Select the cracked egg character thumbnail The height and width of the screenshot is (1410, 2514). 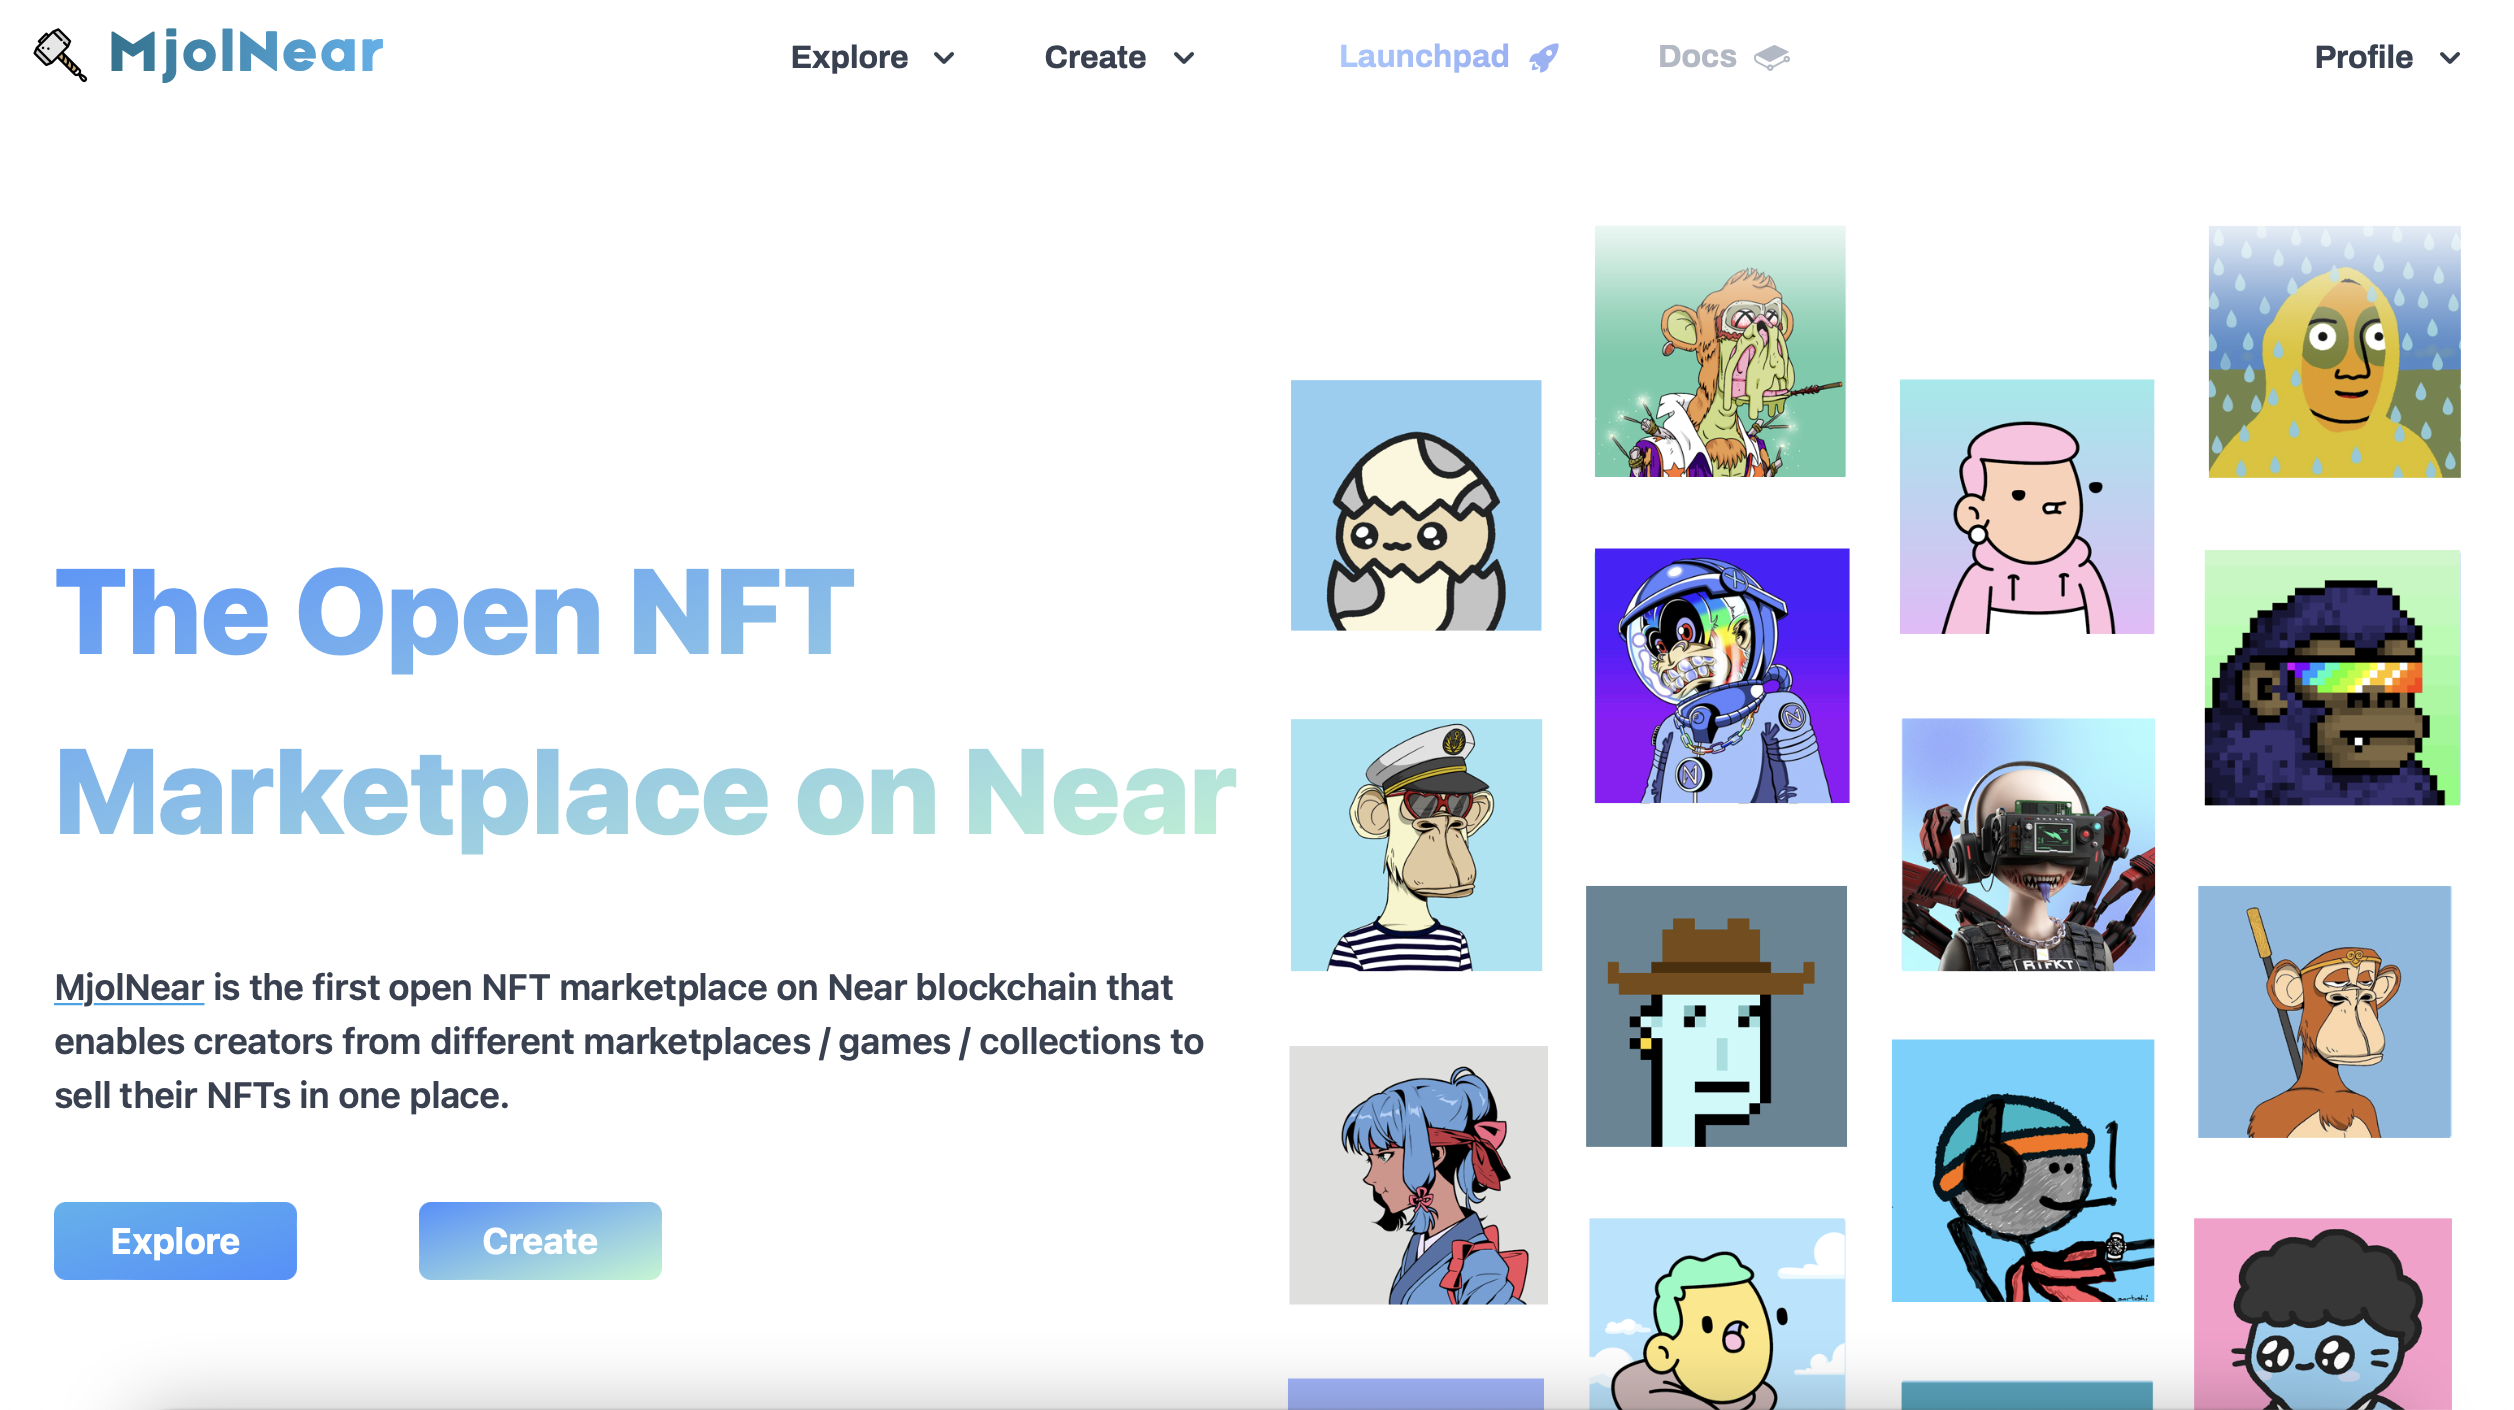(1415, 505)
